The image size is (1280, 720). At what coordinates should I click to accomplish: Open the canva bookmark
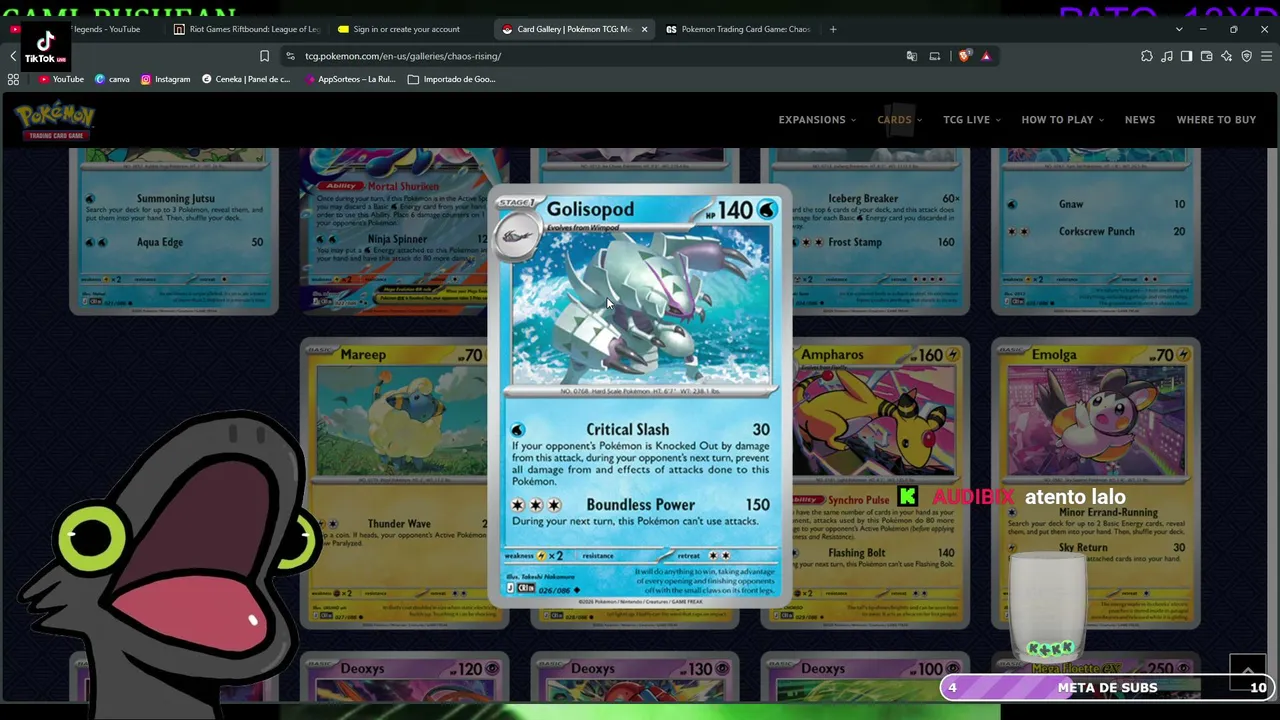coord(112,79)
